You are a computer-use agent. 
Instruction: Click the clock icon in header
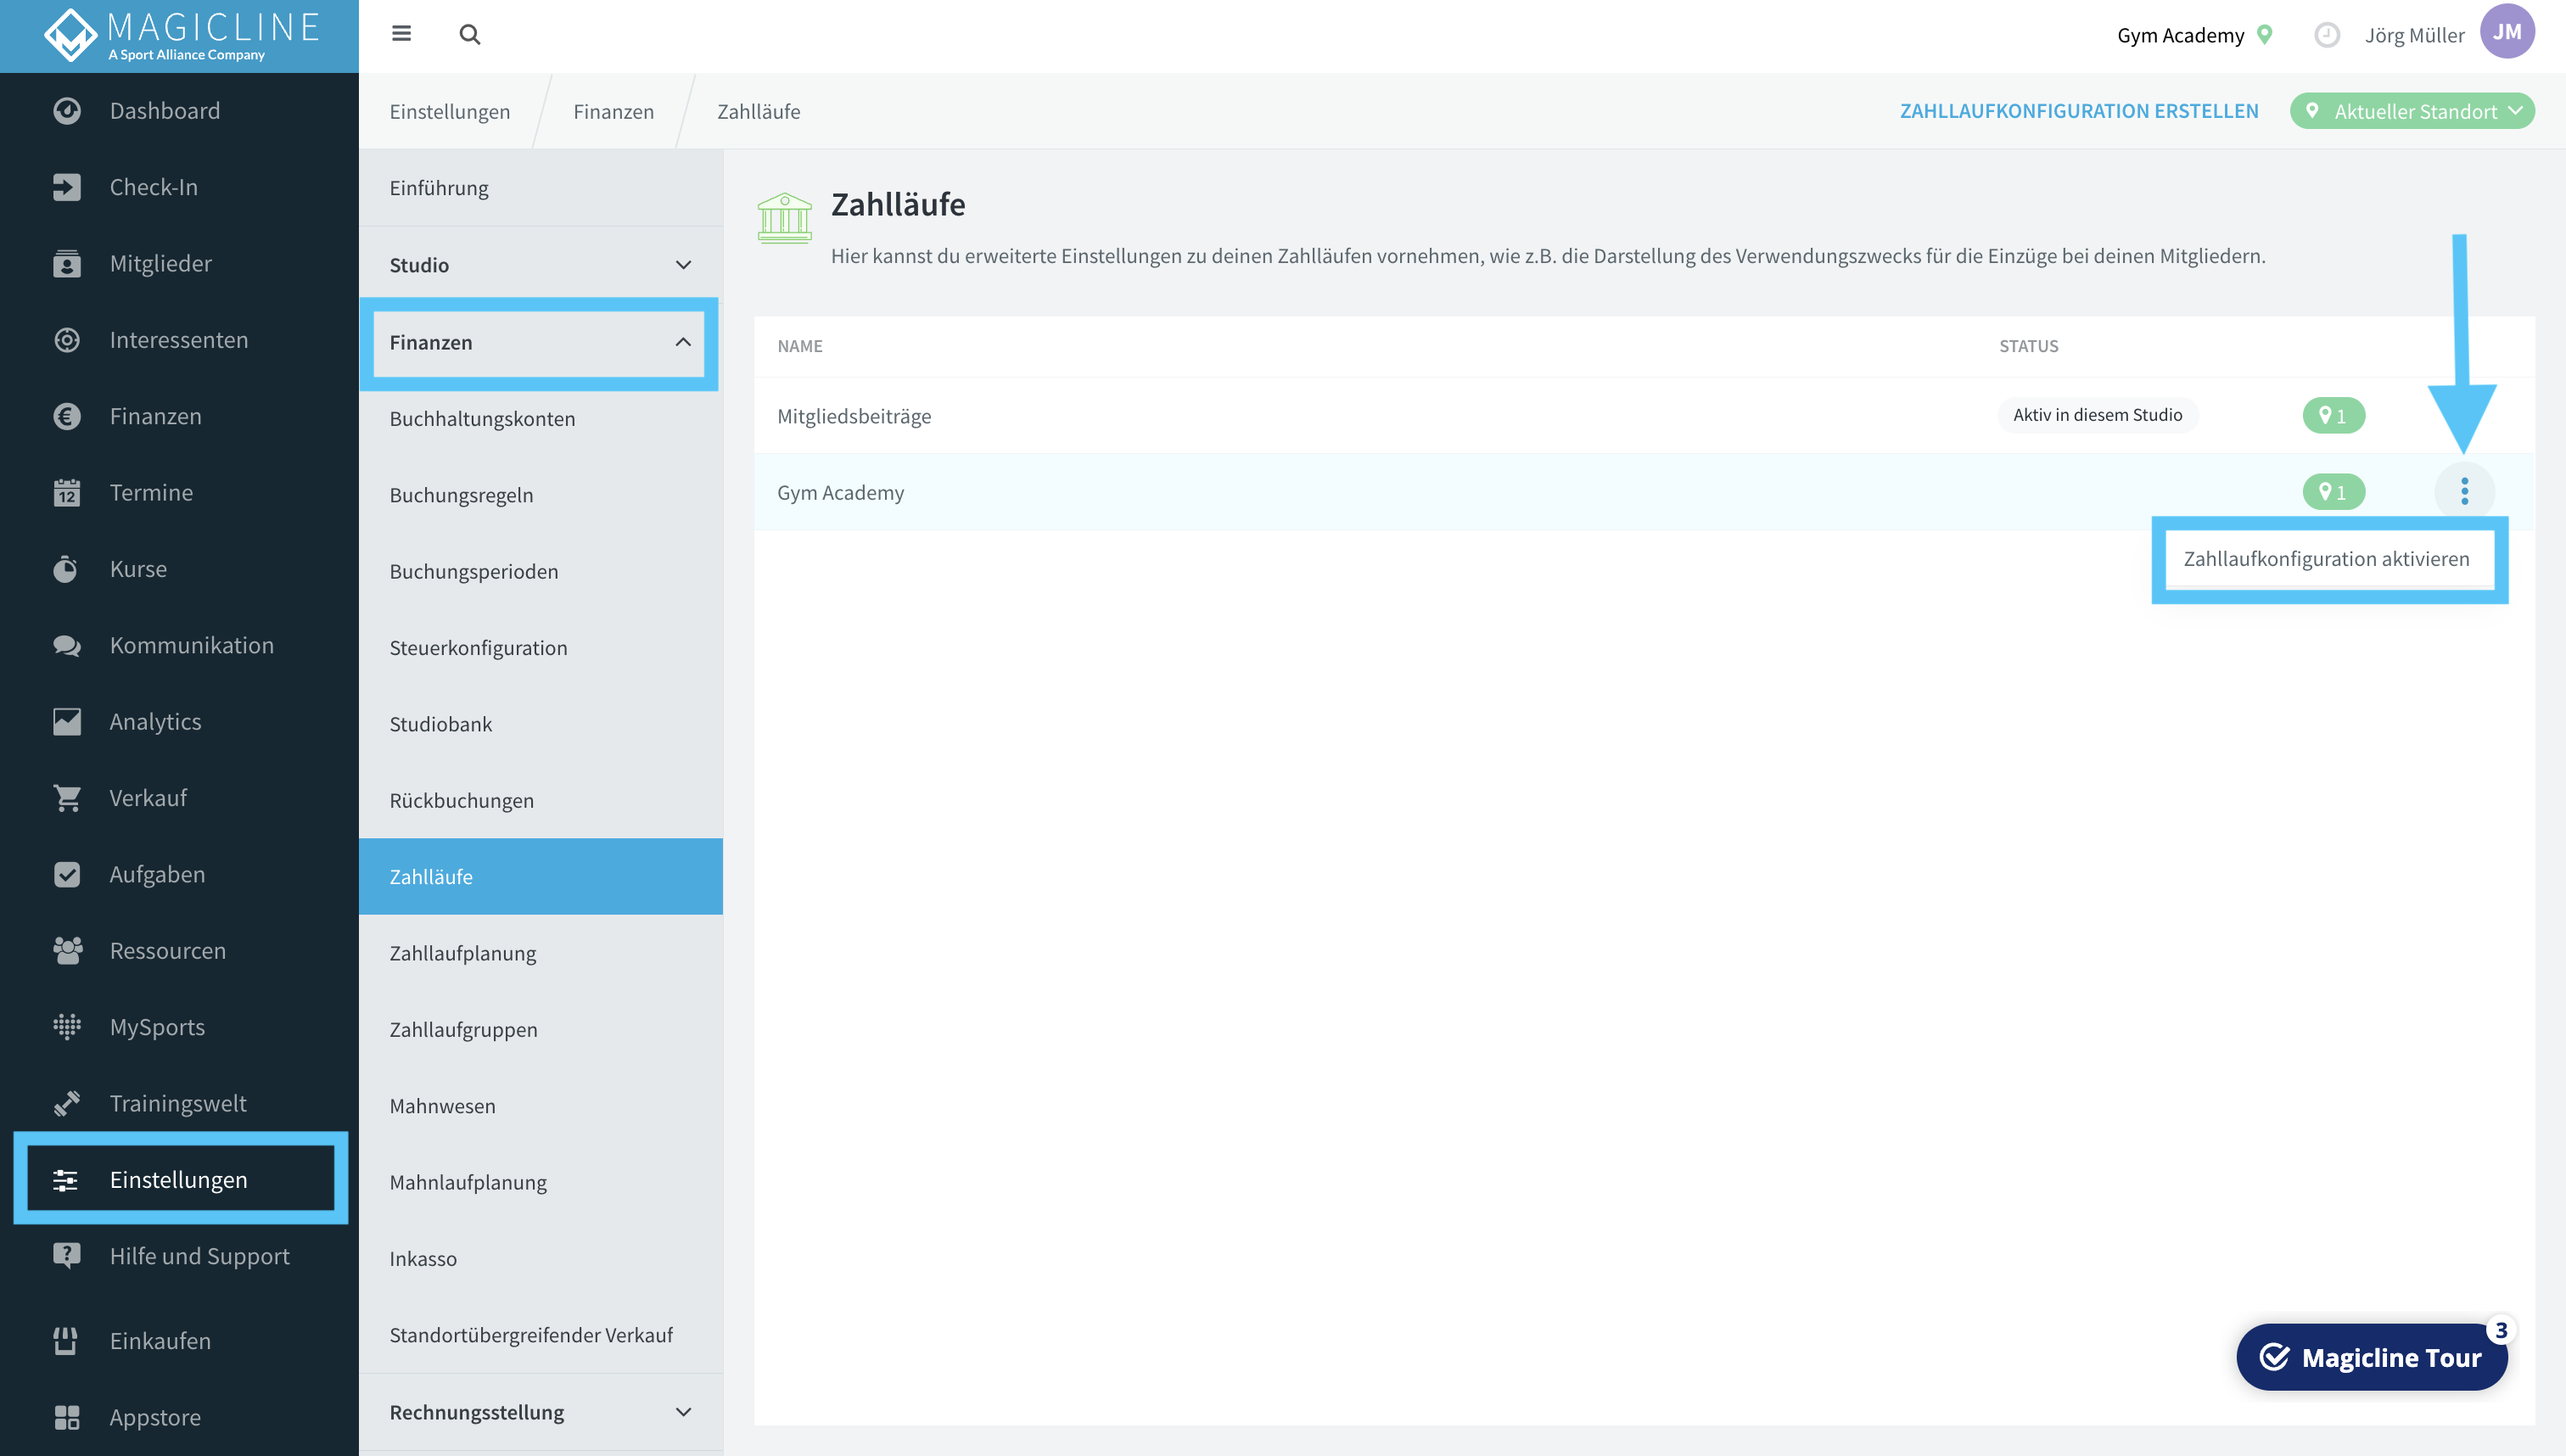pos(2326,35)
